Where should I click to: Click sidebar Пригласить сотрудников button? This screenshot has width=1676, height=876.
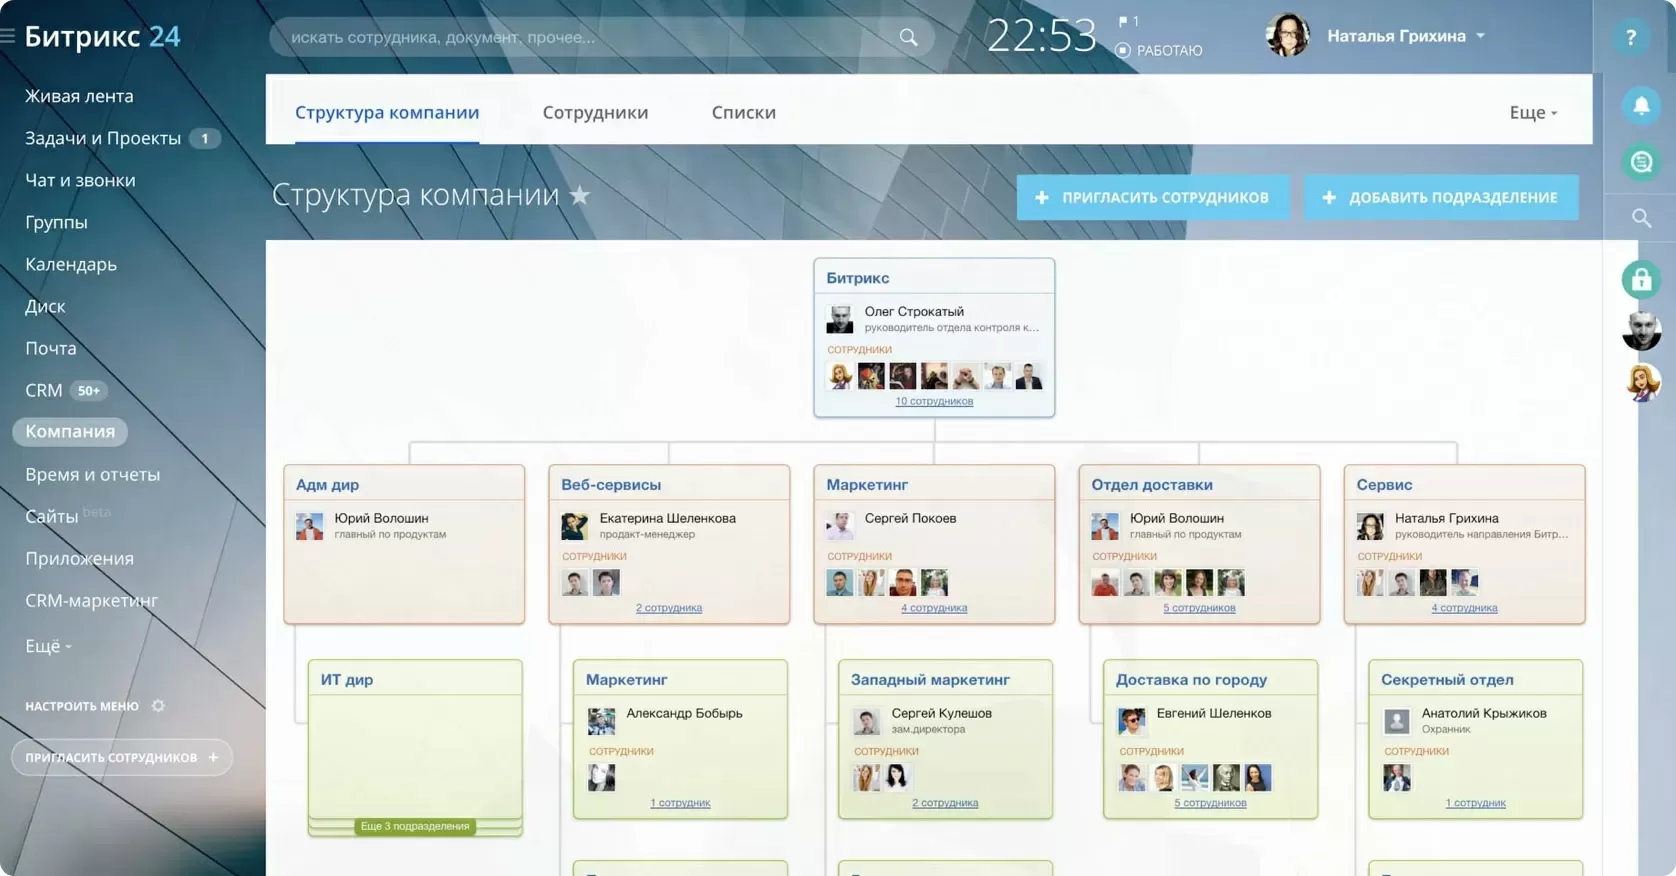[x=122, y=757]
